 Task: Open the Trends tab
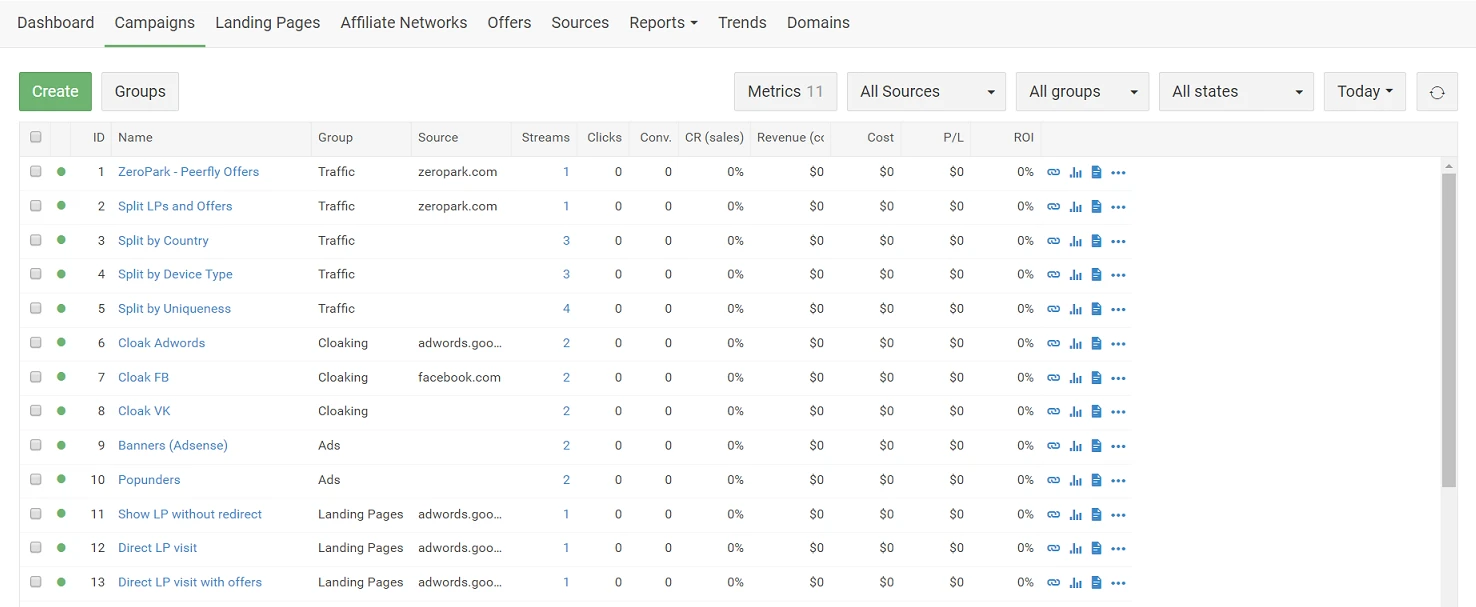point(742,22)
